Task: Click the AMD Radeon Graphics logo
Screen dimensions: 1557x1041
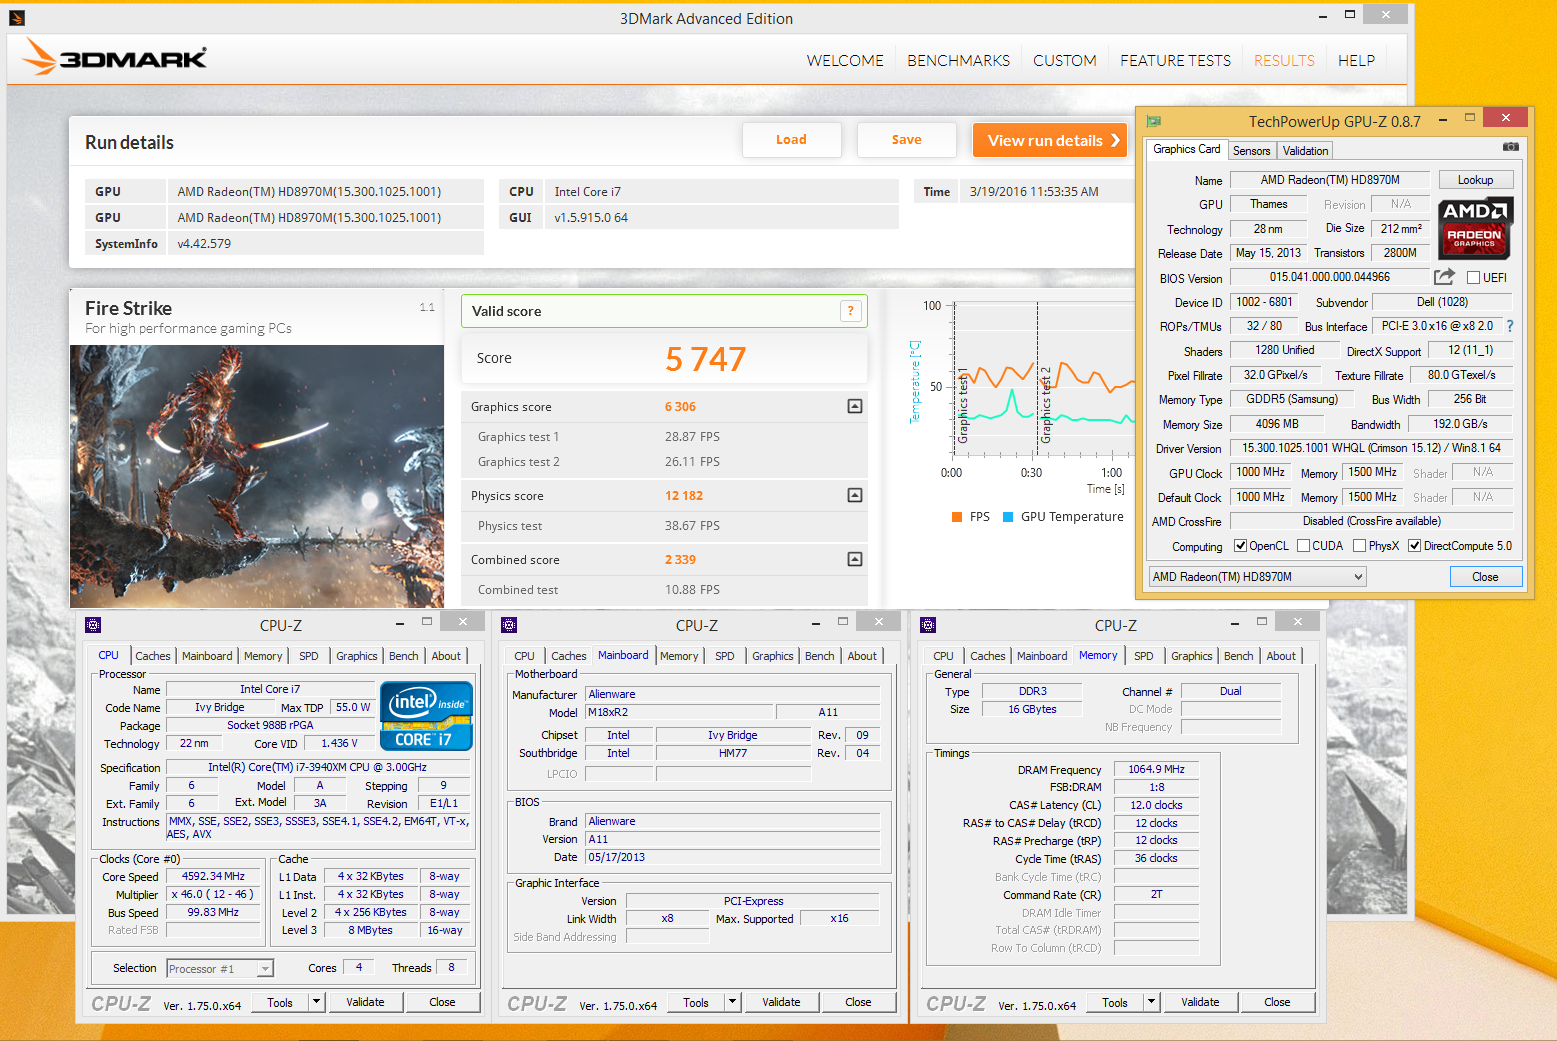Action: point(1476,228)
